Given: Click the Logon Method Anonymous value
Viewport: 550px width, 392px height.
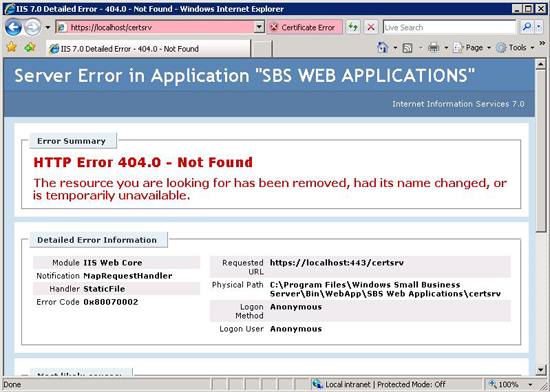Looking at the screenshot, I should [296, 307].
